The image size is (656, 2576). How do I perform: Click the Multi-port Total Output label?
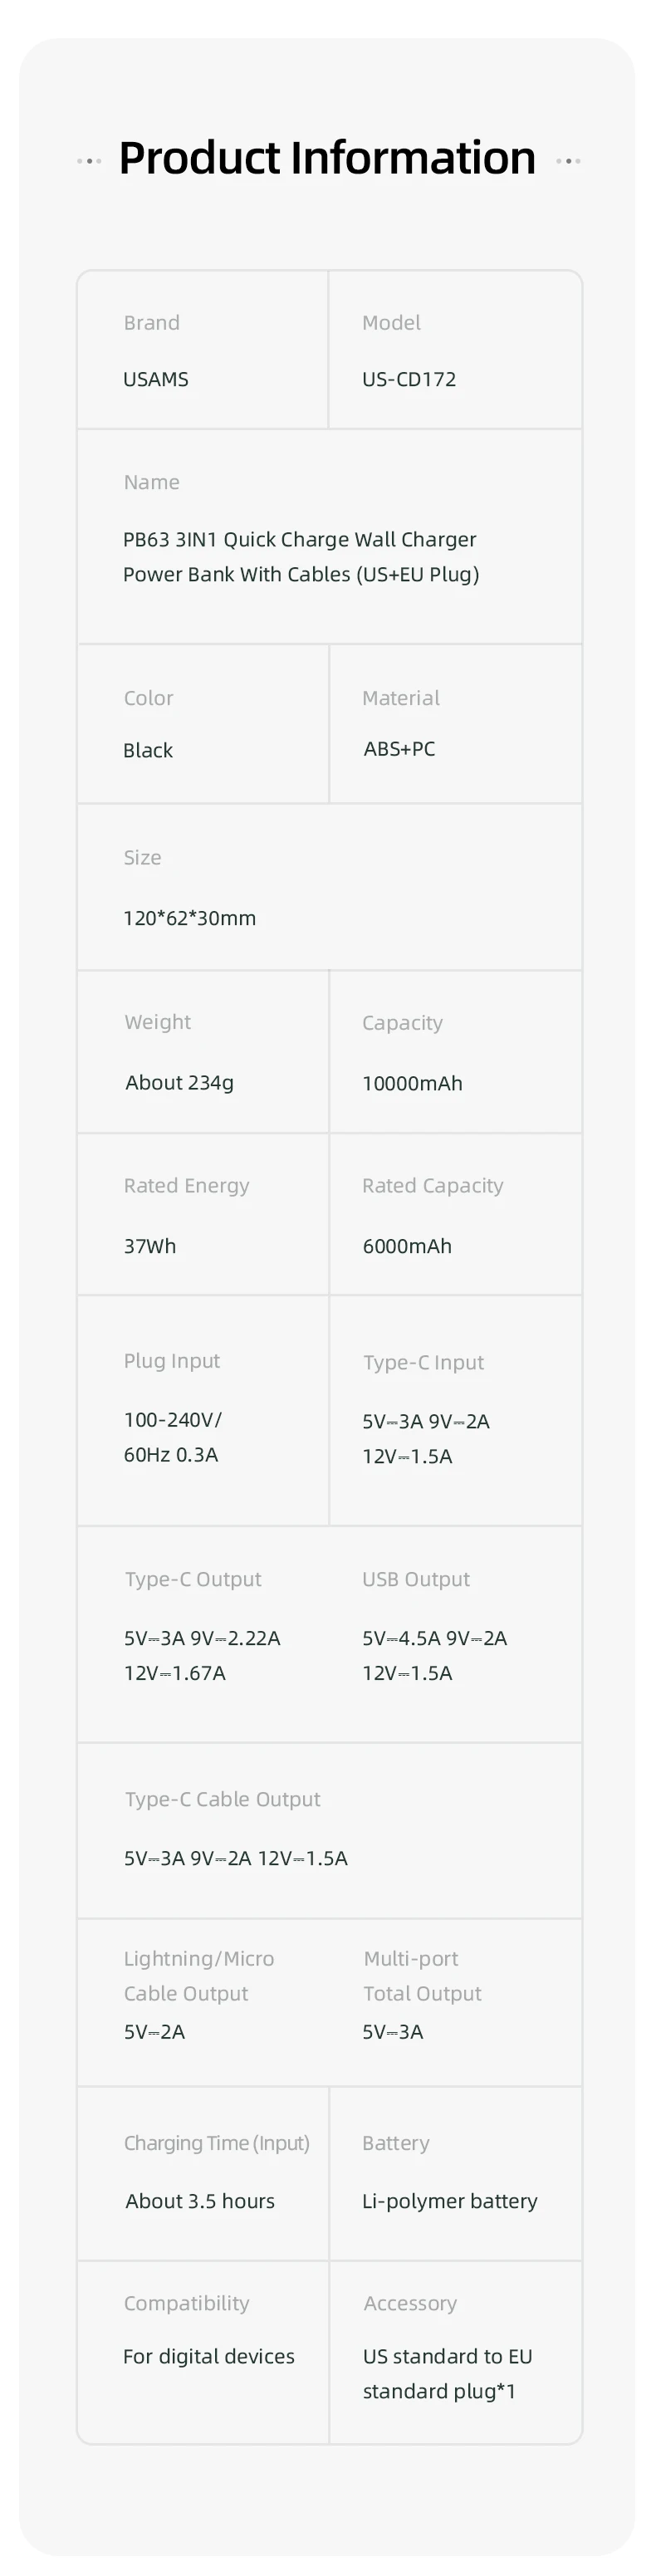[422, 1976]
